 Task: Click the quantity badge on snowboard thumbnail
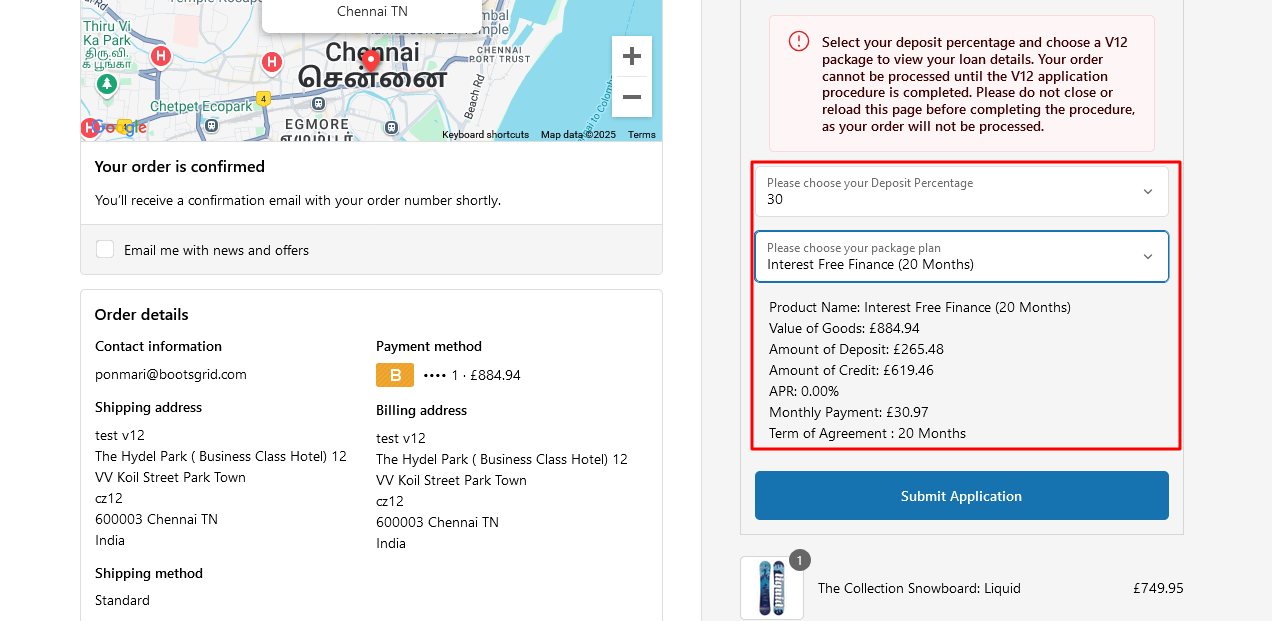pos(800,560)
